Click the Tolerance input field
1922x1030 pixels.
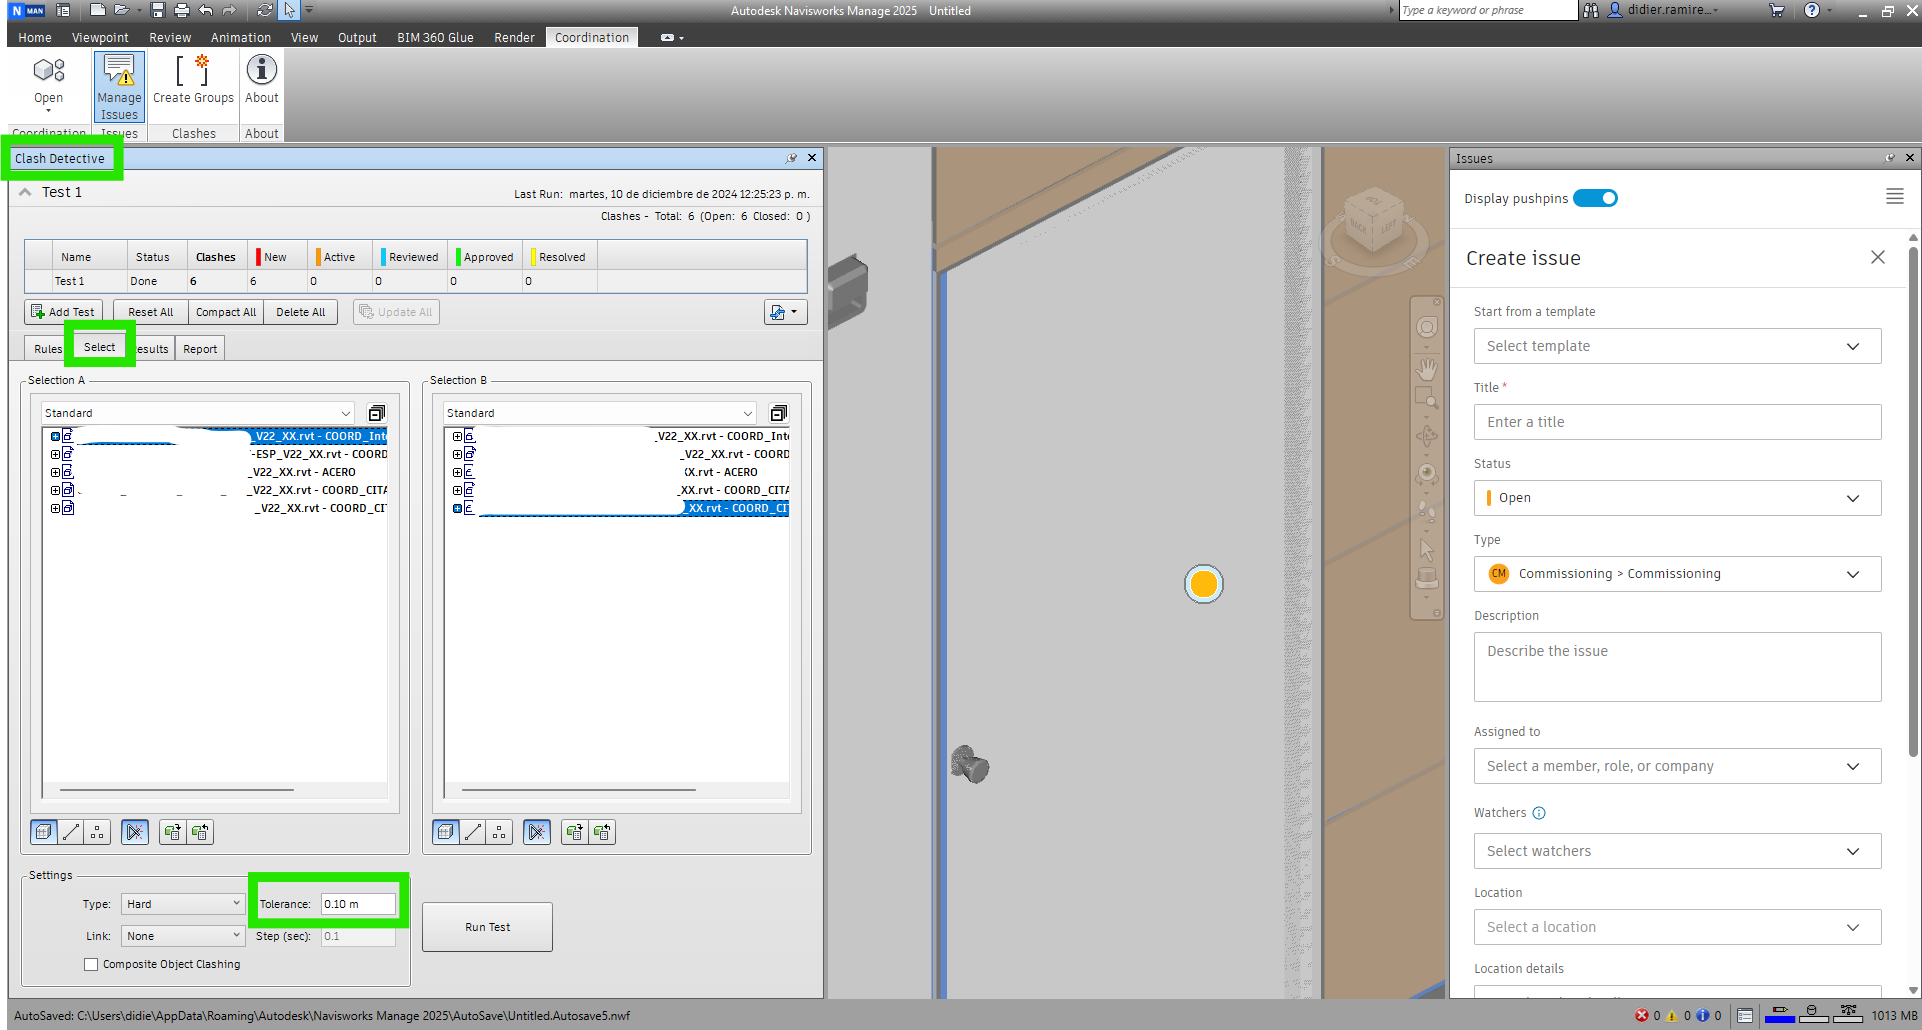(x=358, y=904)
